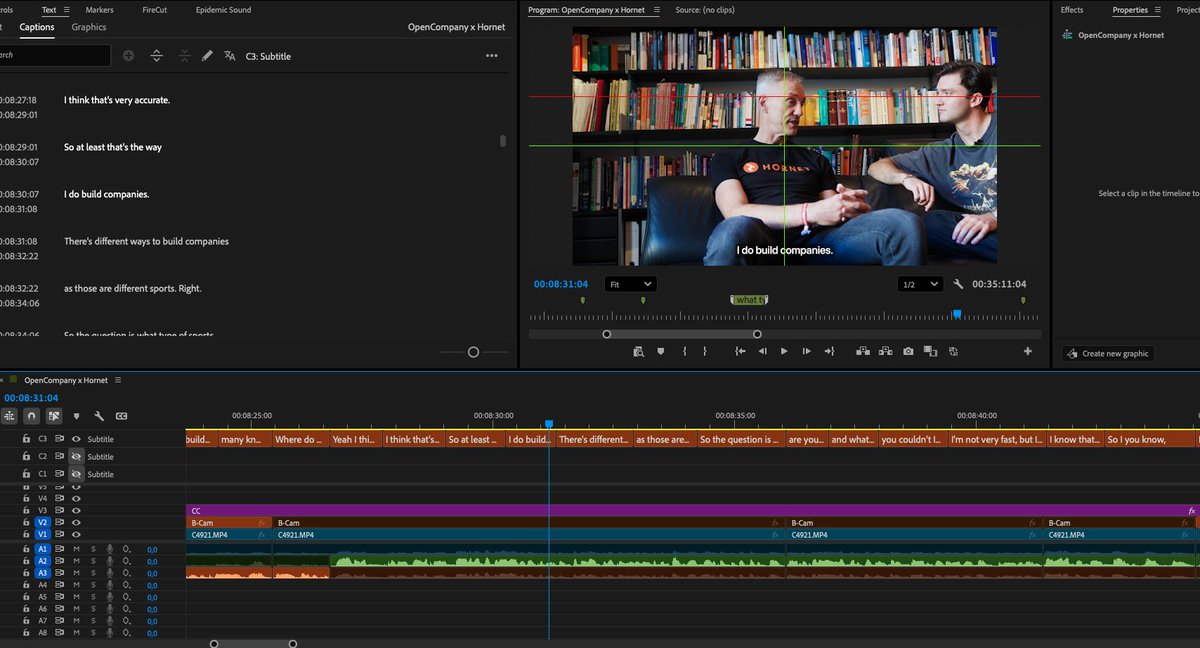
Task: Solo audio track A2
Action: pyautogui.click(x=93, y=561)
